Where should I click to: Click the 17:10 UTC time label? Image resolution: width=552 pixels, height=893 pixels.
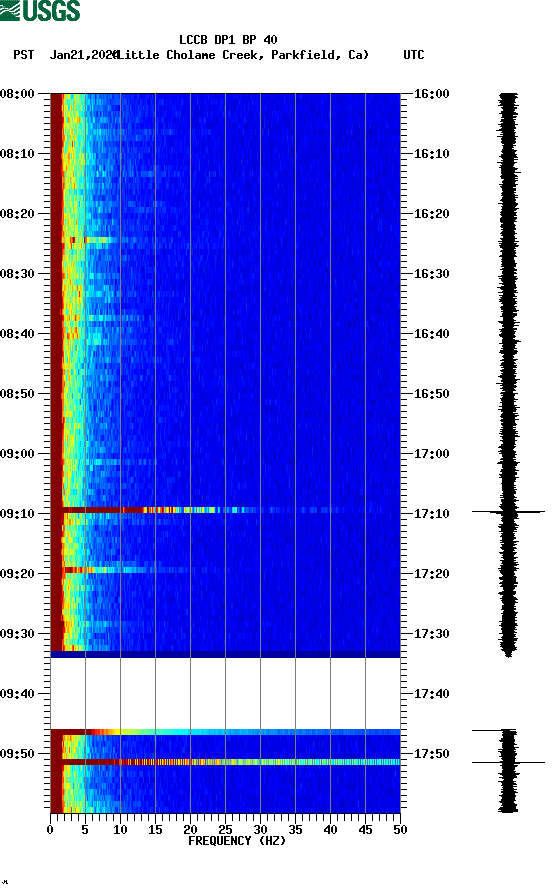point(431,514)
